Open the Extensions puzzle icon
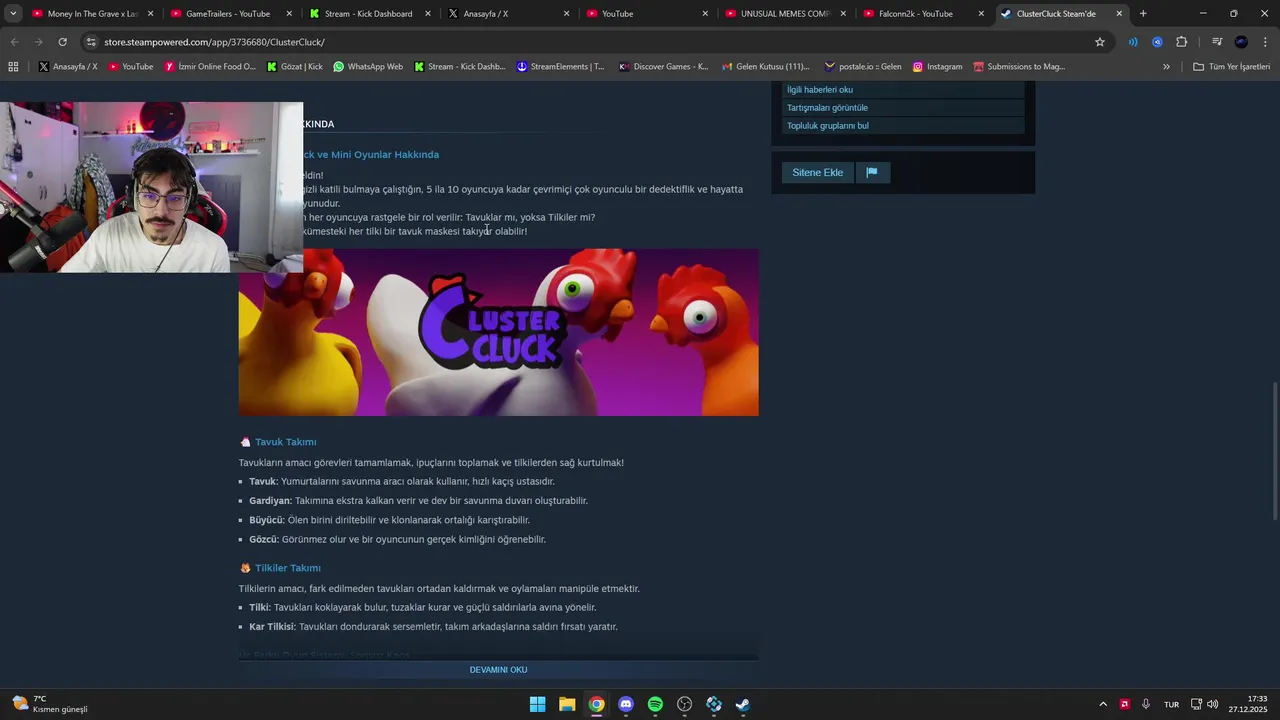 pos(1181,42)
